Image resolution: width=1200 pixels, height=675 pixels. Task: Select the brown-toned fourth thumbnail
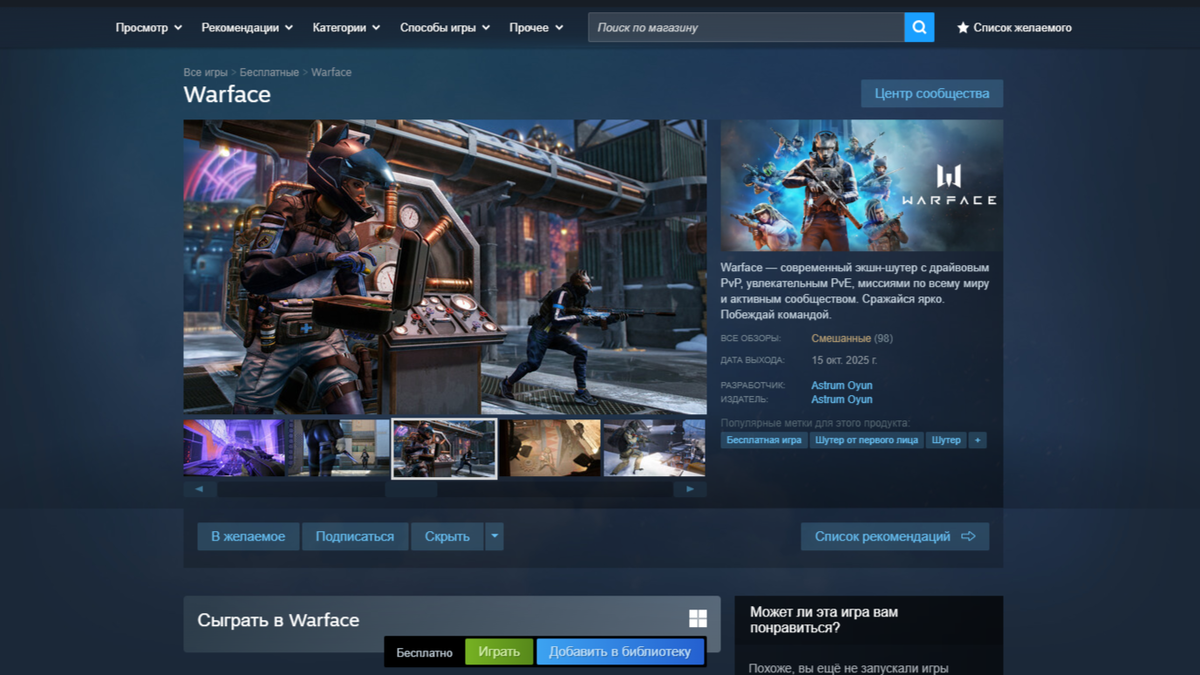coord(550,448)
